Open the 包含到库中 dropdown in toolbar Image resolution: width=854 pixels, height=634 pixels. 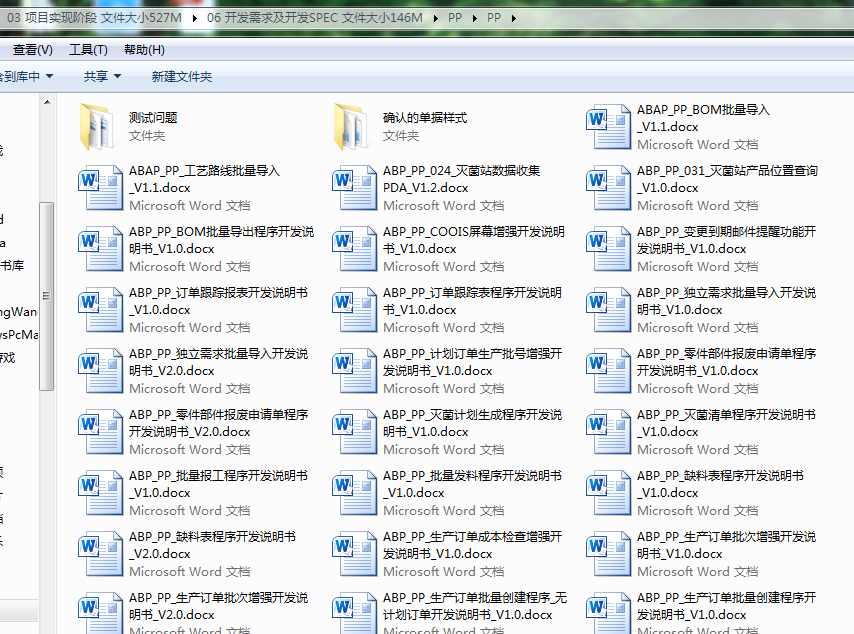click(x=26, y=76)
